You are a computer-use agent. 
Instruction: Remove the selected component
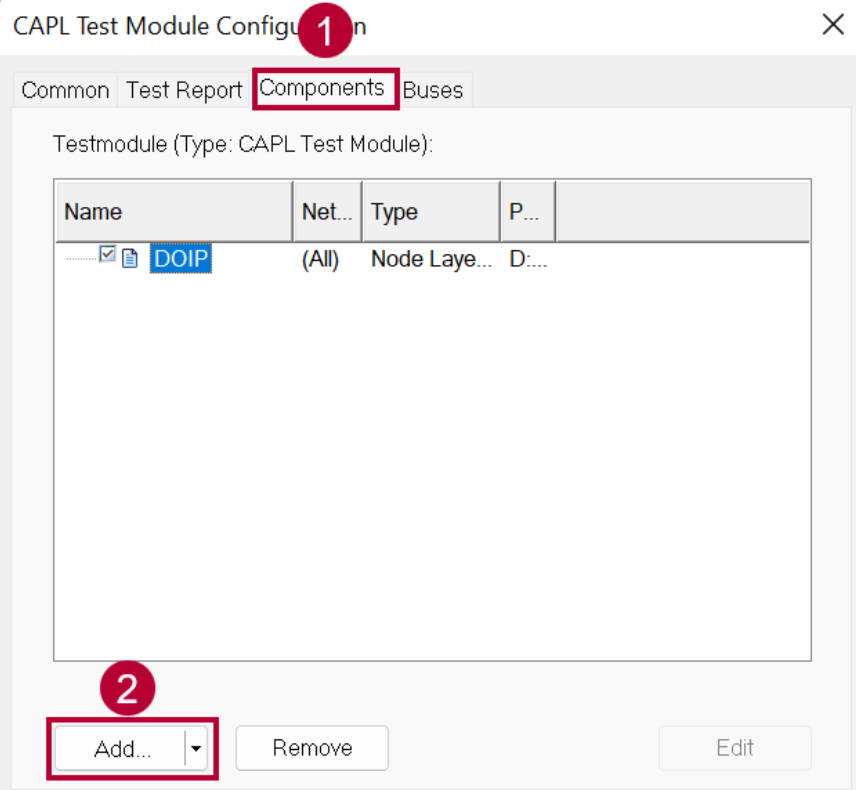point(312,747)
